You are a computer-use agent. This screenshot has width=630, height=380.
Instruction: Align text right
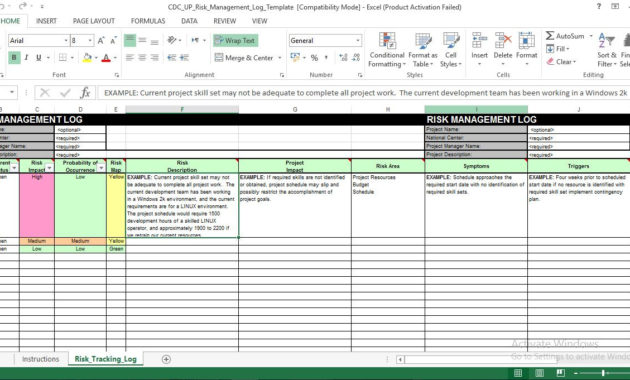pyautogui.click(x=154, y=57)
